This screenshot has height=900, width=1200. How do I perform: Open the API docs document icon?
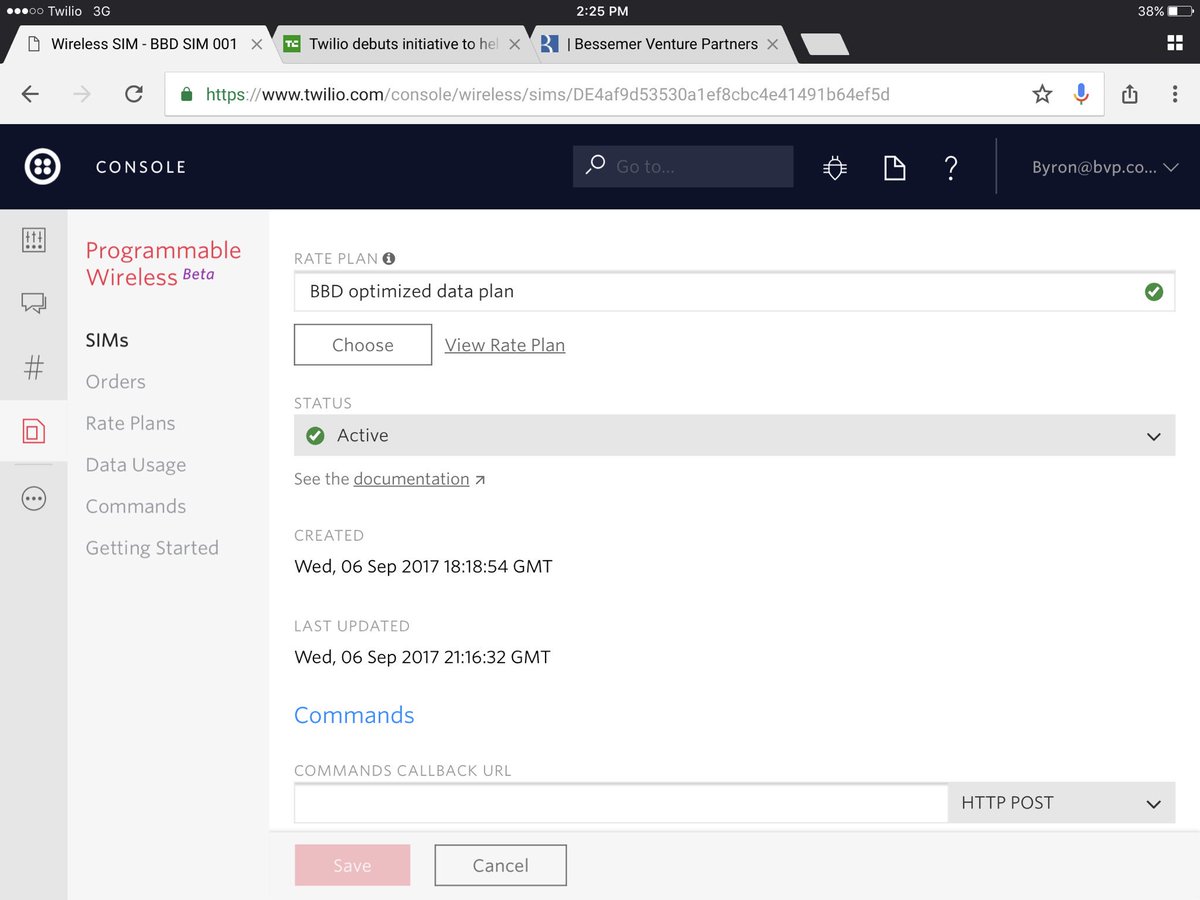[x=894, y=167]
